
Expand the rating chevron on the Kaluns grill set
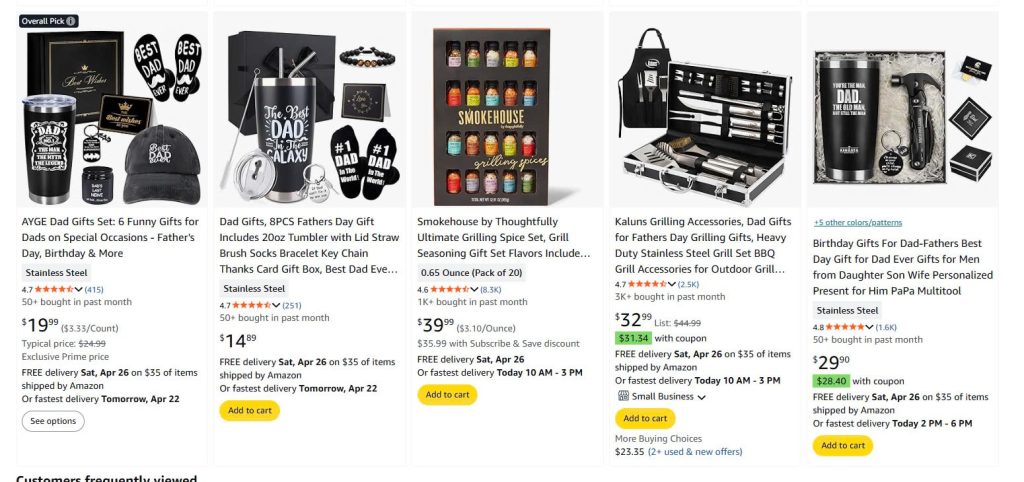672,284
